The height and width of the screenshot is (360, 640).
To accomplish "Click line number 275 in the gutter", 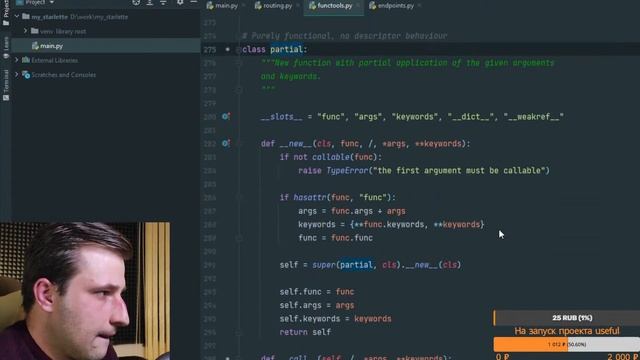I will coord(209,49).
